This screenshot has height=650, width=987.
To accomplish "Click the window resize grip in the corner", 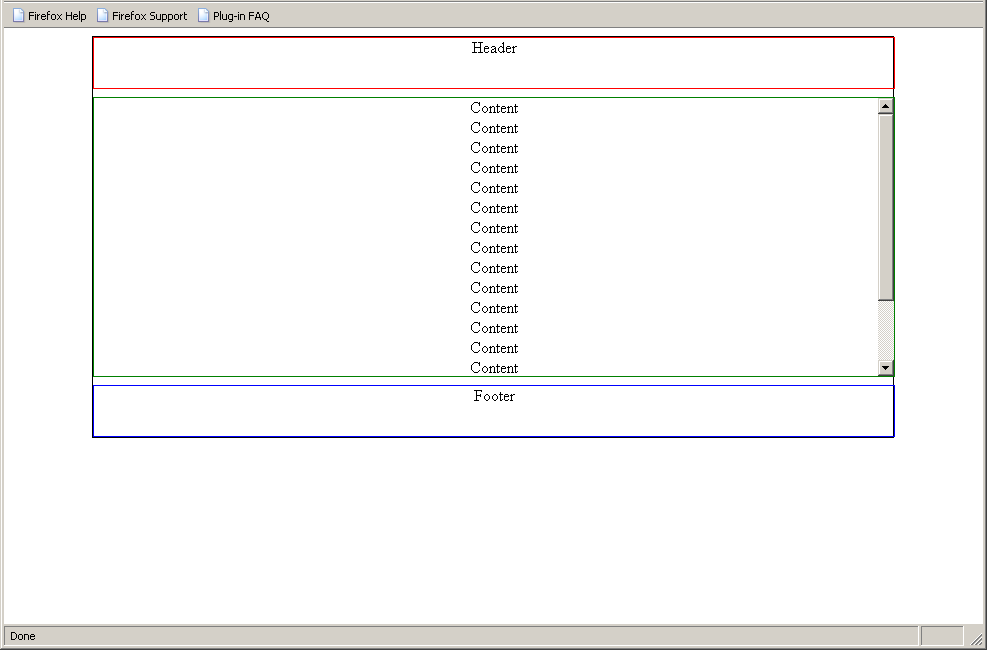I will [975, 638].
